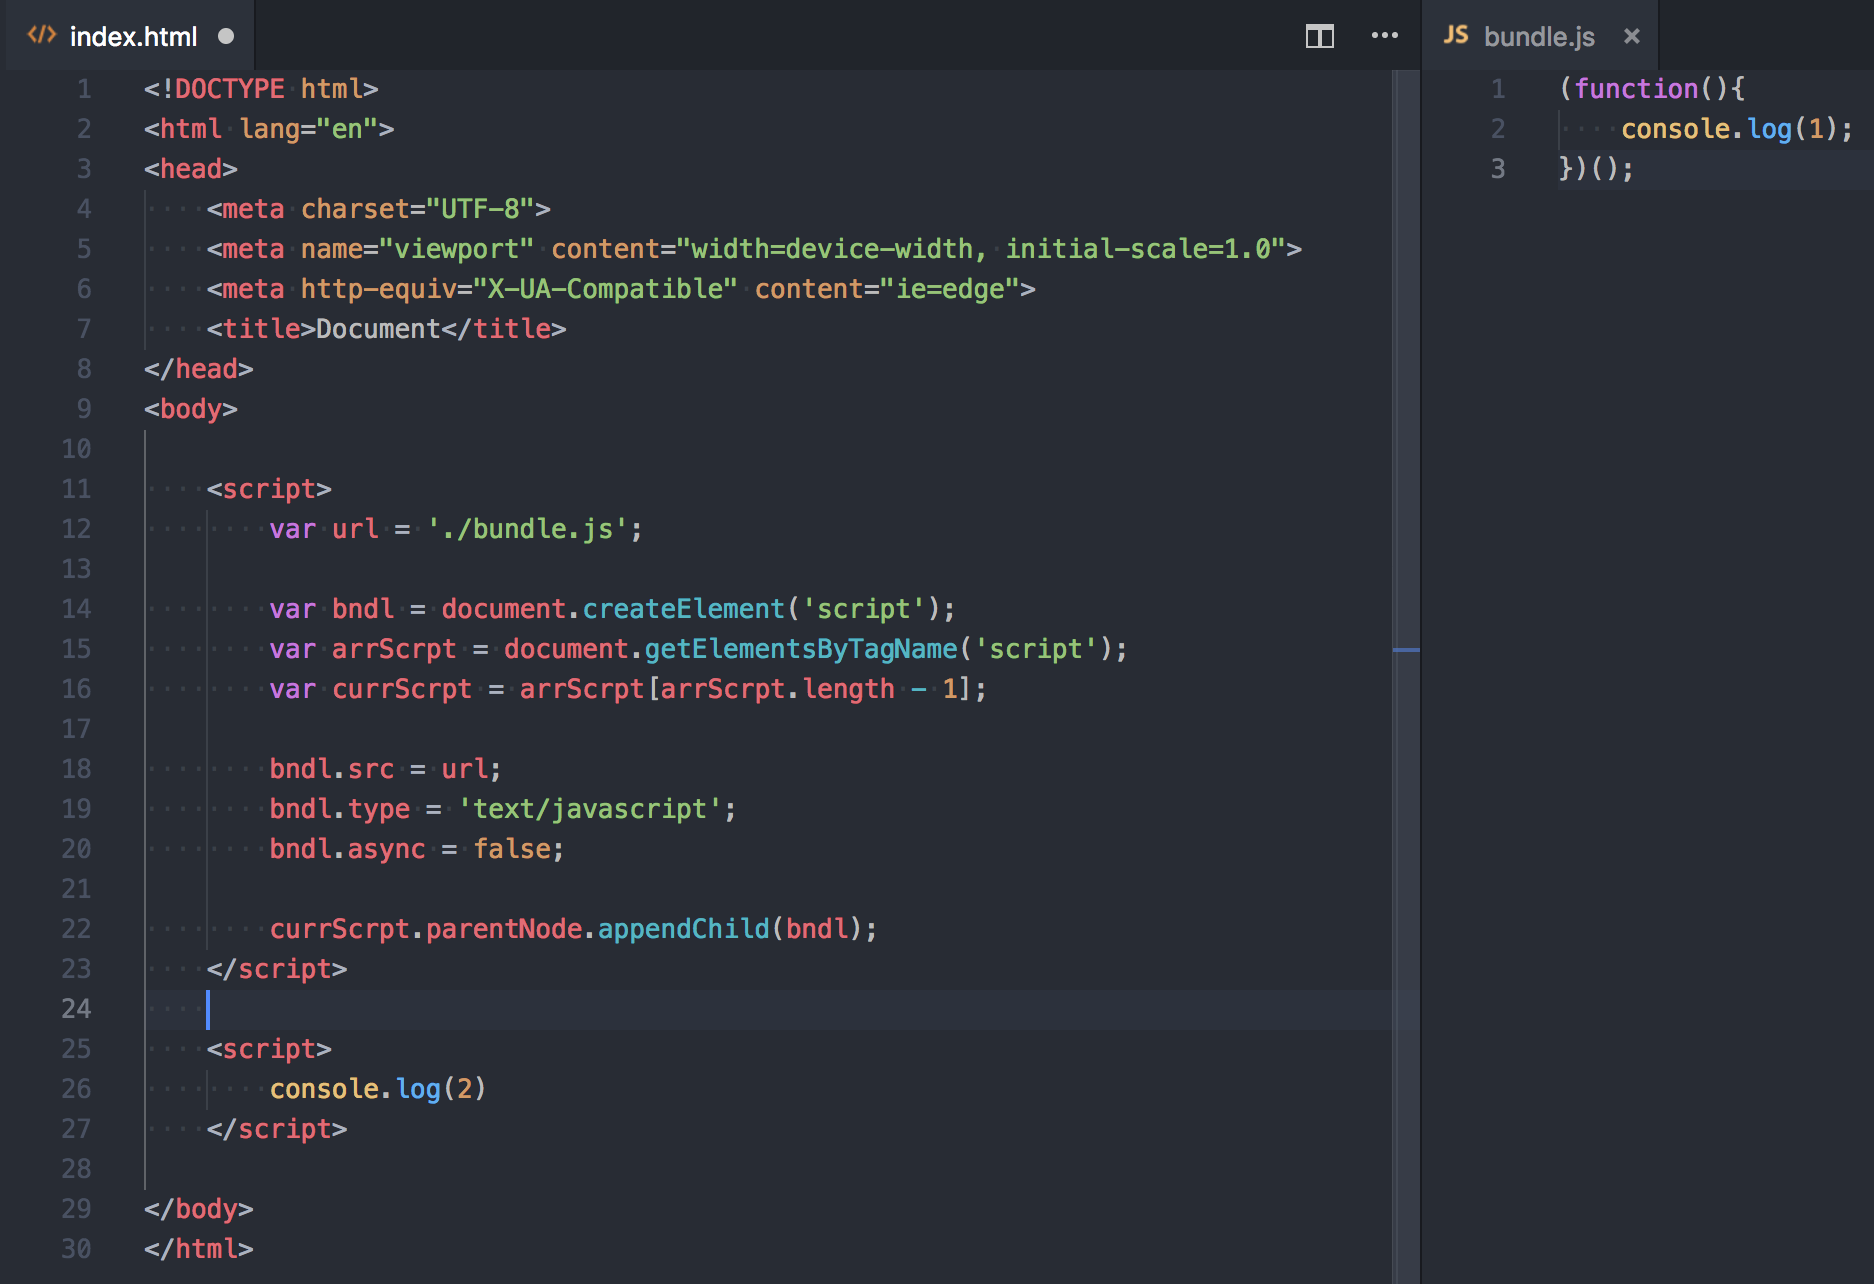Click 'getElementsByTagName' method name

click(x=801, y=649)
